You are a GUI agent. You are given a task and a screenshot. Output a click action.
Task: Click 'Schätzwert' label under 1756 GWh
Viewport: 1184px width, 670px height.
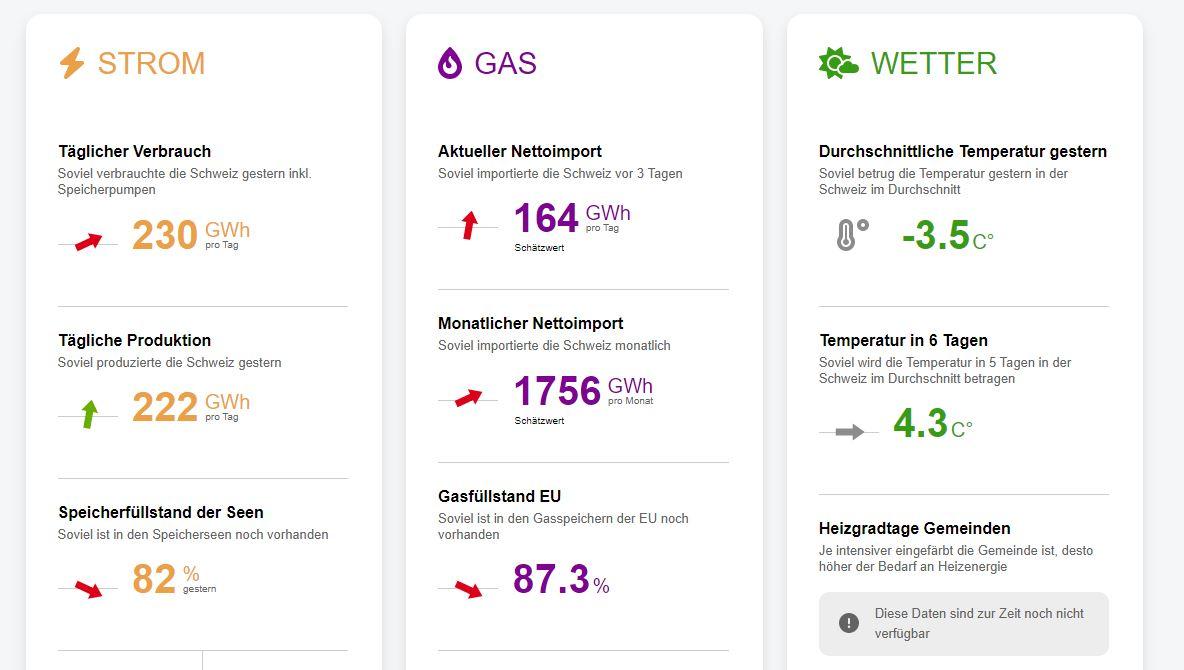(x=539, y=421)
